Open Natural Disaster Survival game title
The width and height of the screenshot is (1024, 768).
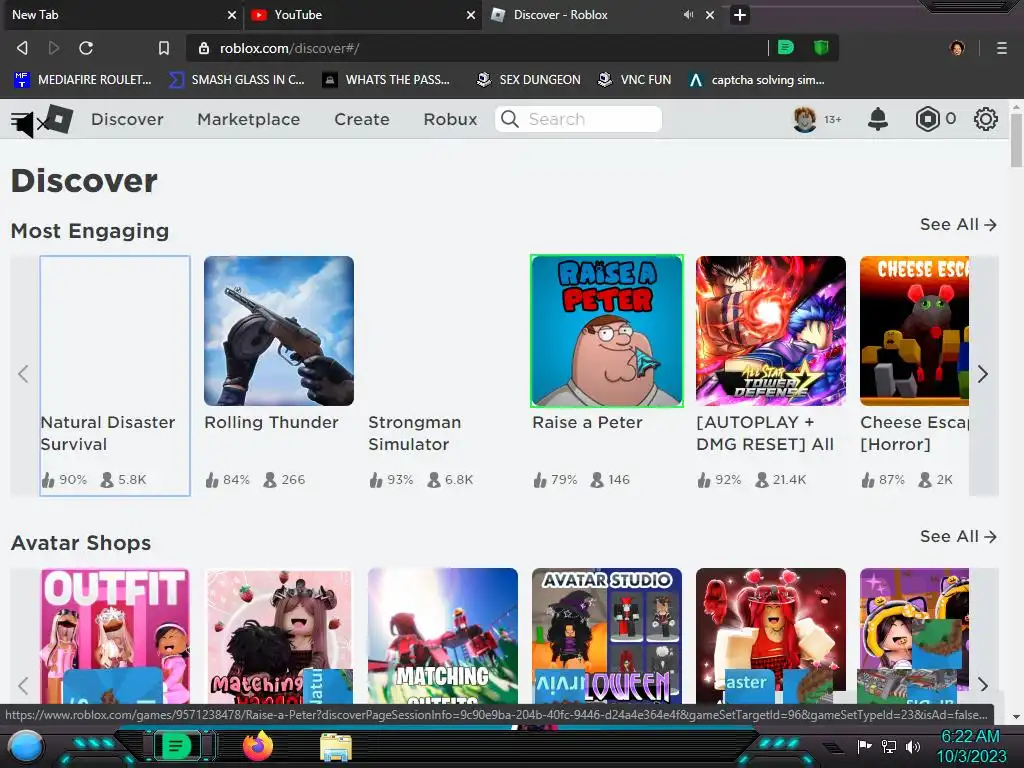pyautogui.click(x=108, y=433)
